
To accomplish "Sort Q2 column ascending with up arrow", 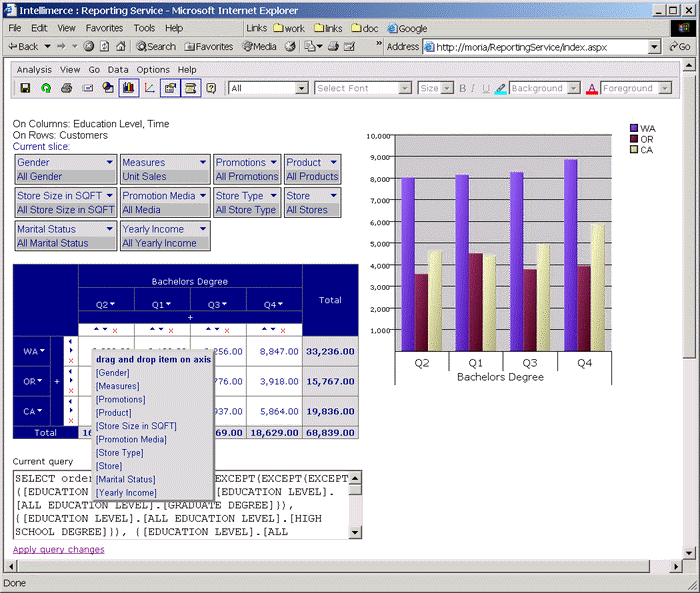I will click(x=96, y=329).
